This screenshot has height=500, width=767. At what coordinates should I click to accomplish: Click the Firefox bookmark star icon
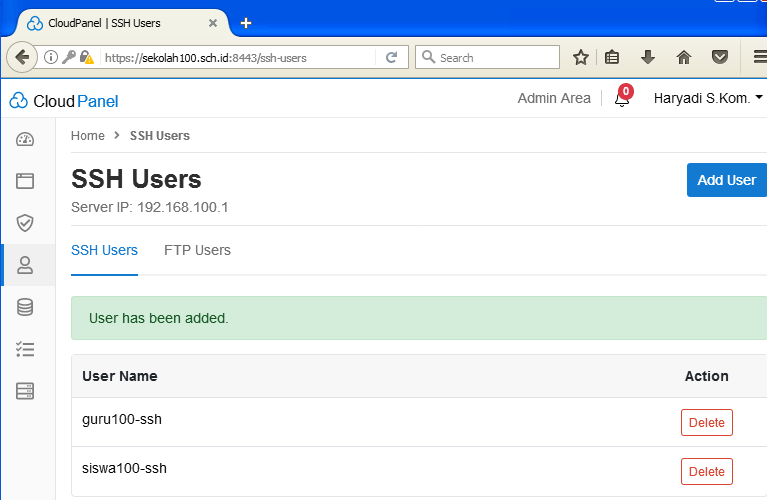(x=580, y=58)
